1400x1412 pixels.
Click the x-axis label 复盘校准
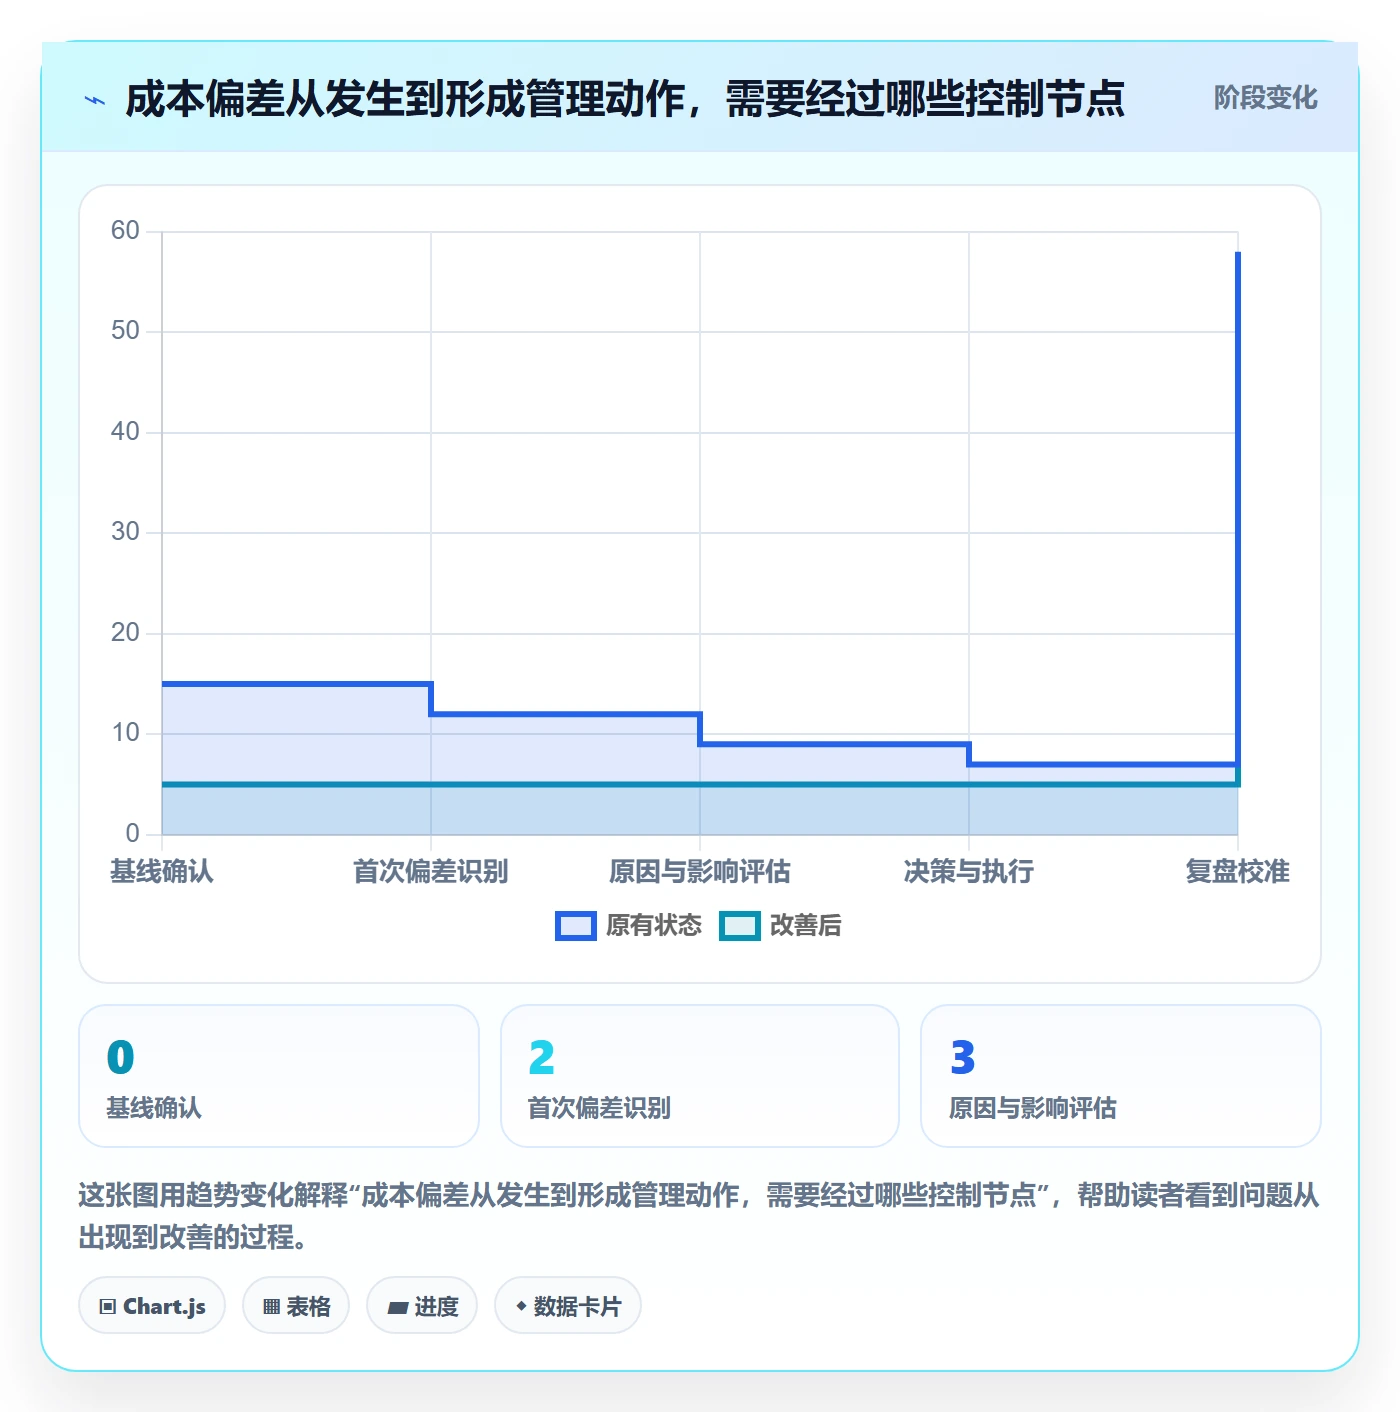point(1238,872)
